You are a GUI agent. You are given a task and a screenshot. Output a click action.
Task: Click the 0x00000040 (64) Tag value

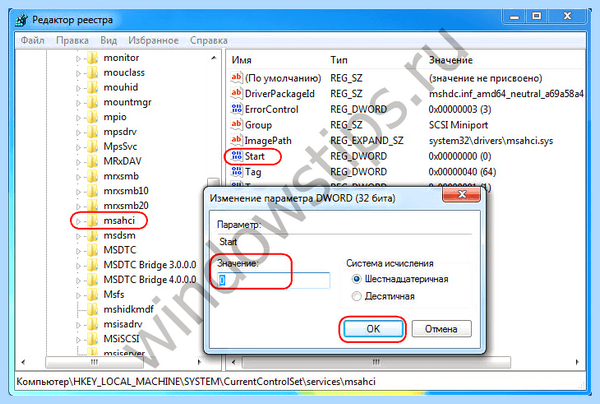[462, 172]
